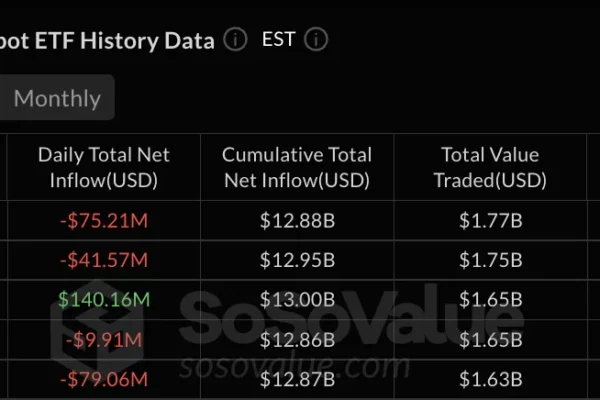Switch to the Monthly tab
The width and height of the screenshot is (600, 400).
[57, 98]
